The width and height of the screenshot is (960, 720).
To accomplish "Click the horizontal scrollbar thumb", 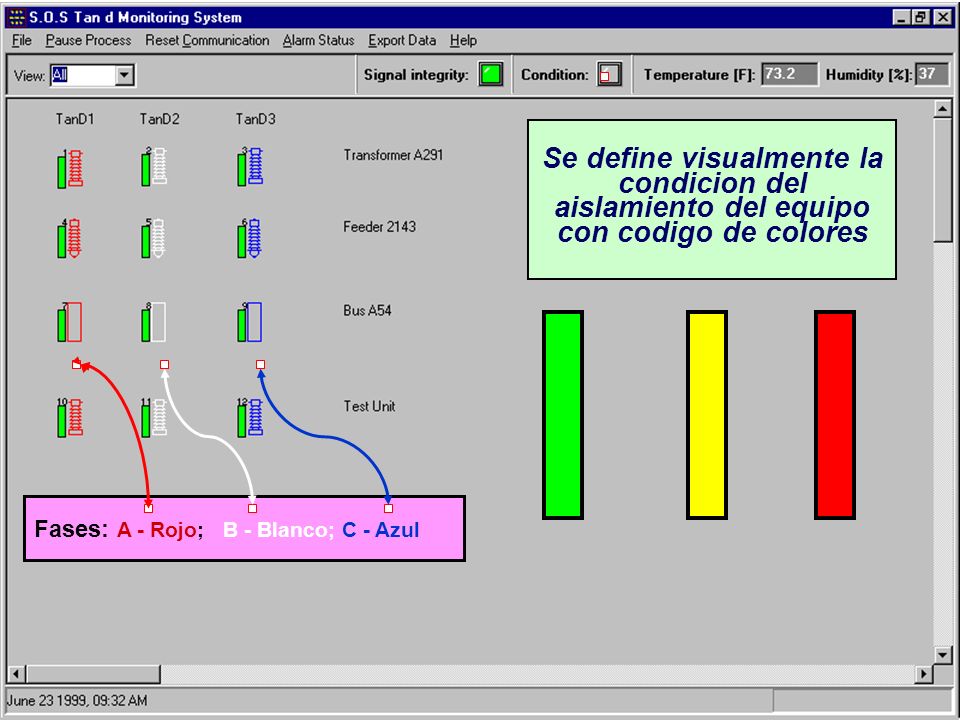I will (x=92, y=674).
